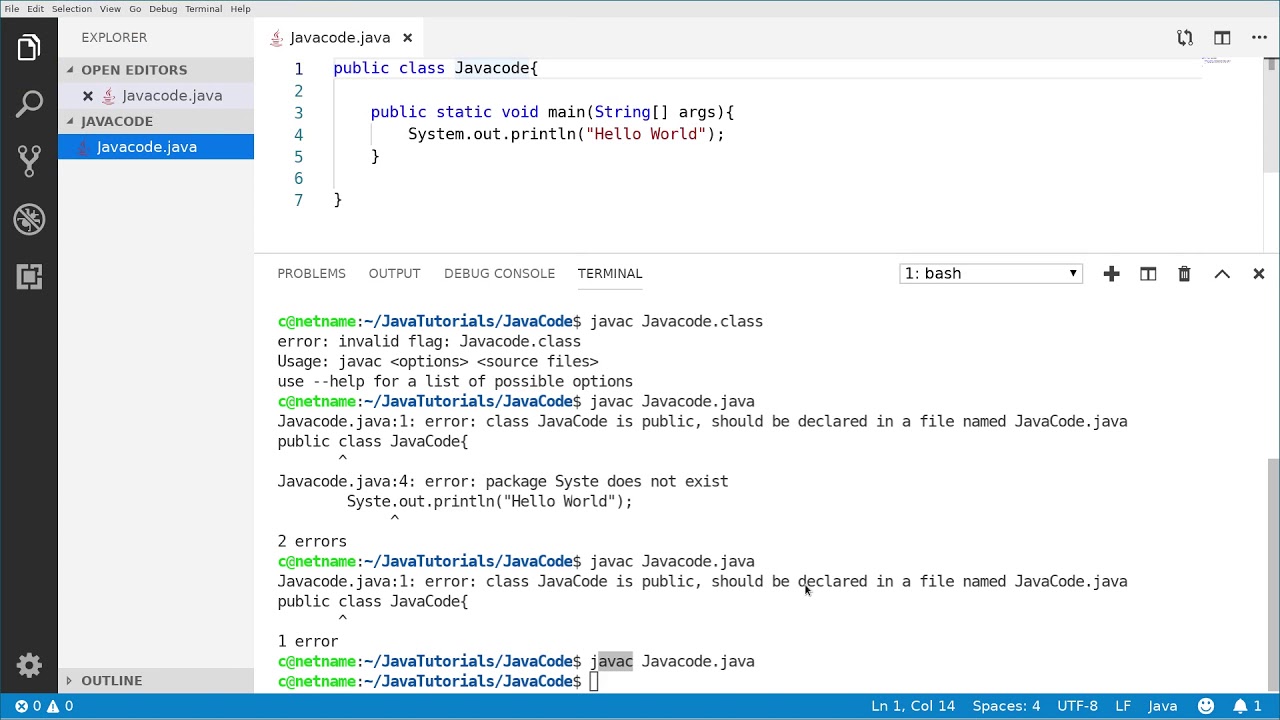
Task: Click the warnings count in status bar
Action: 60,706
